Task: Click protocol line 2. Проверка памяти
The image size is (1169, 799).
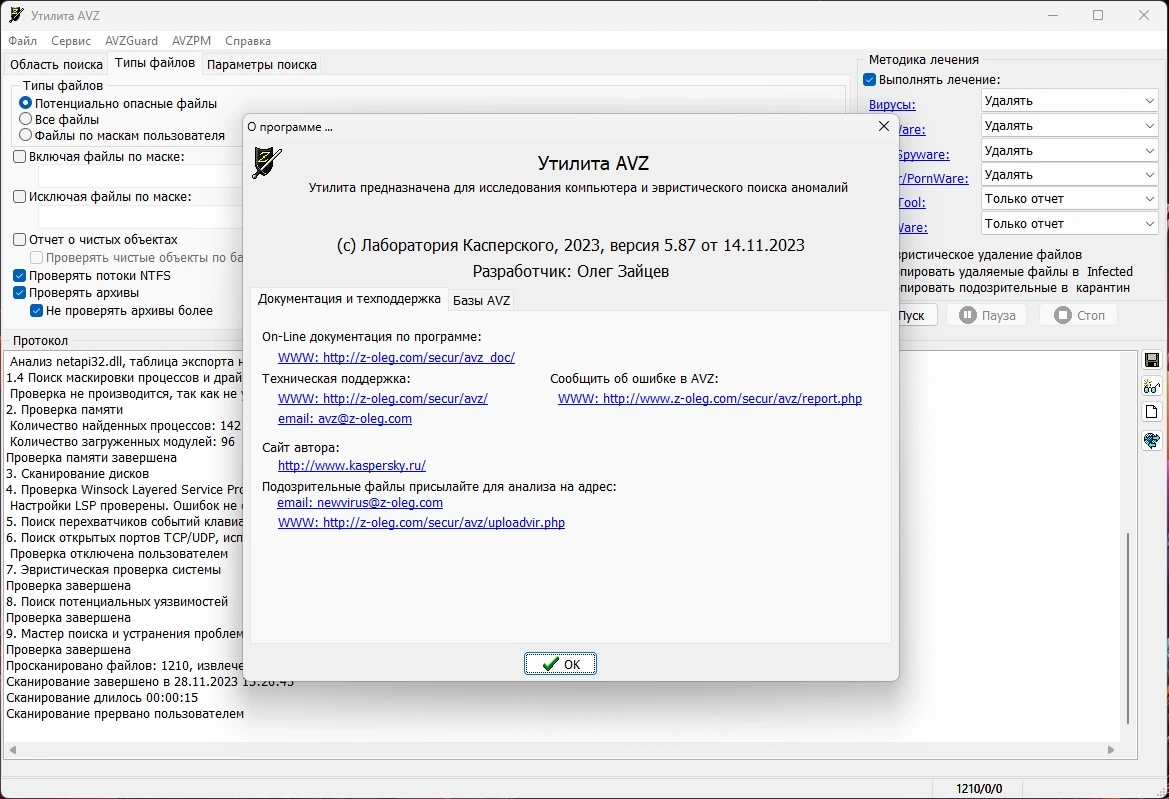Action: 65,409
